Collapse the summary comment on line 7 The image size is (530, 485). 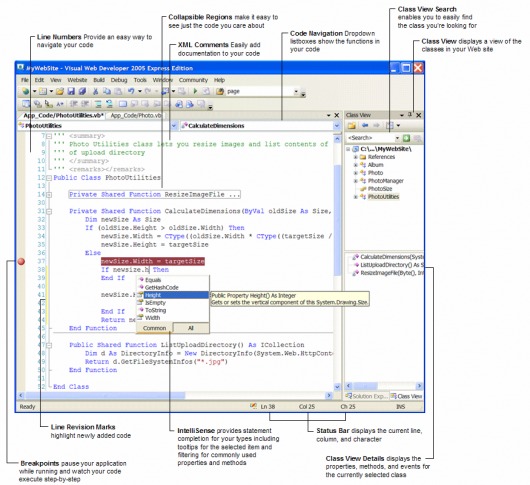(49, 136)
